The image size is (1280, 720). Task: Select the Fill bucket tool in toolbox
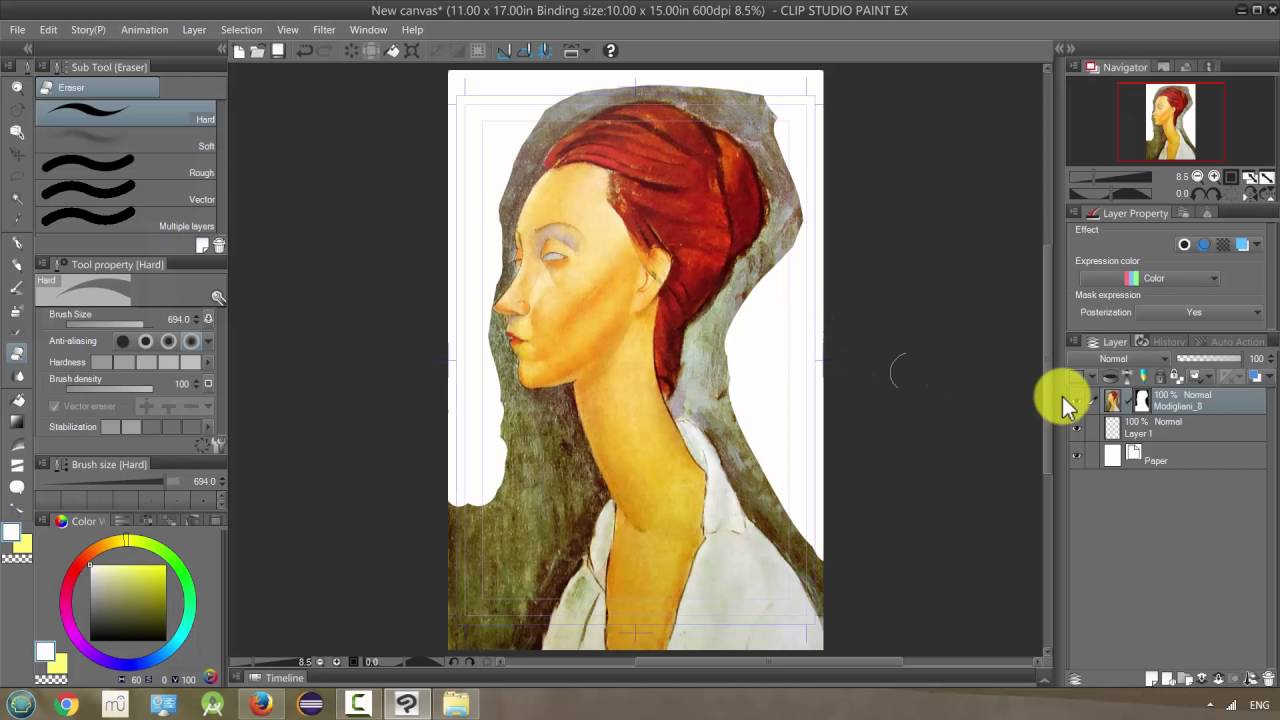pyautogui.click(x=17, y=399)
